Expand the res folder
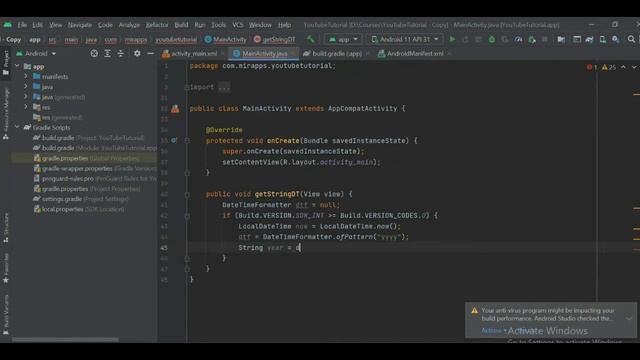 tap(26, 107)
